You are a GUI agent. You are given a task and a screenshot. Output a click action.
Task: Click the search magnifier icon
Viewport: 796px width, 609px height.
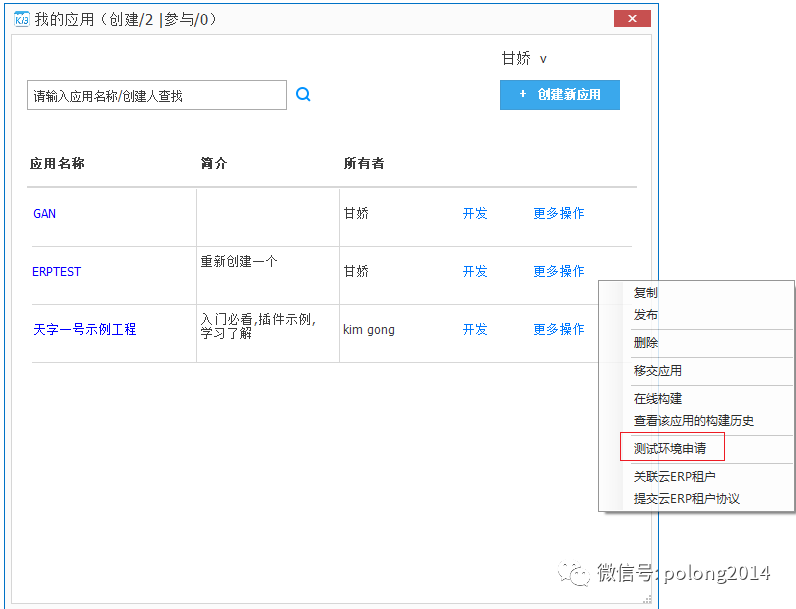tap(303, 95)
